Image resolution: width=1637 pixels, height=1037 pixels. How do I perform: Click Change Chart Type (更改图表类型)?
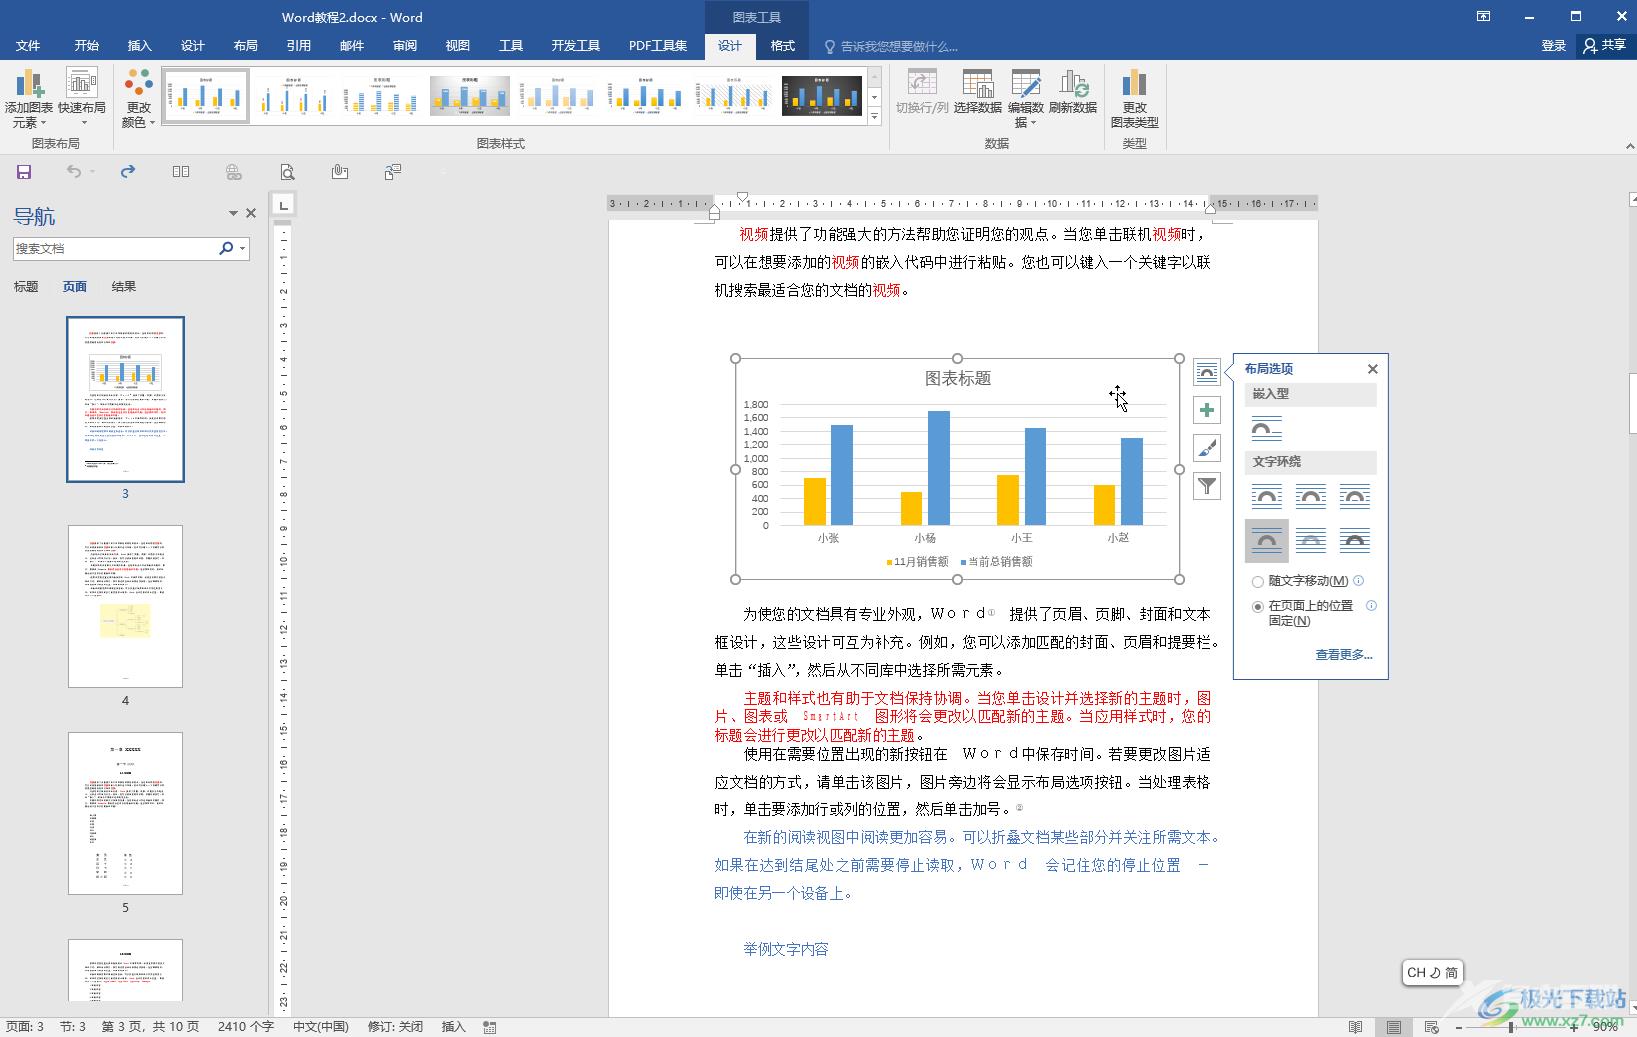click(x=1134, y=98)
